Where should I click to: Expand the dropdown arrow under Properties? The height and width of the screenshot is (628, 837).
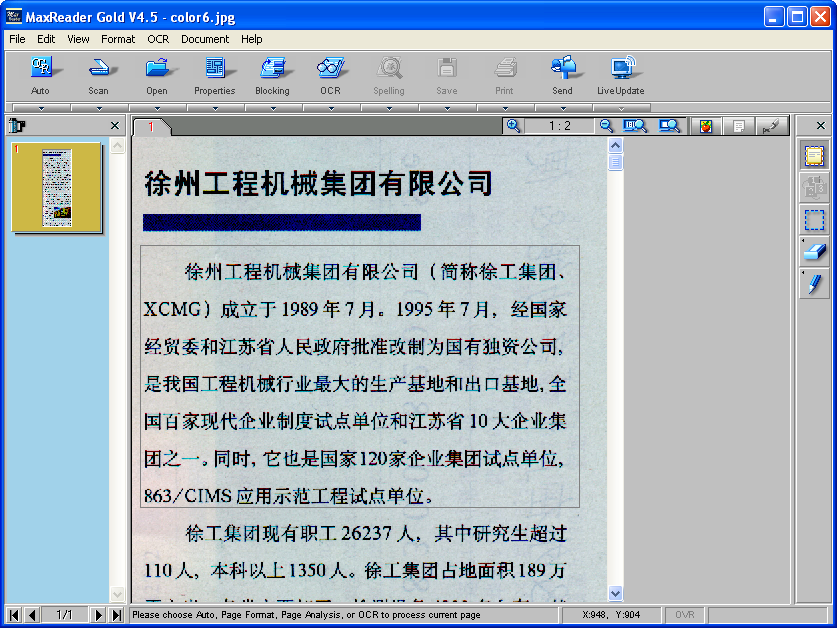216,108
